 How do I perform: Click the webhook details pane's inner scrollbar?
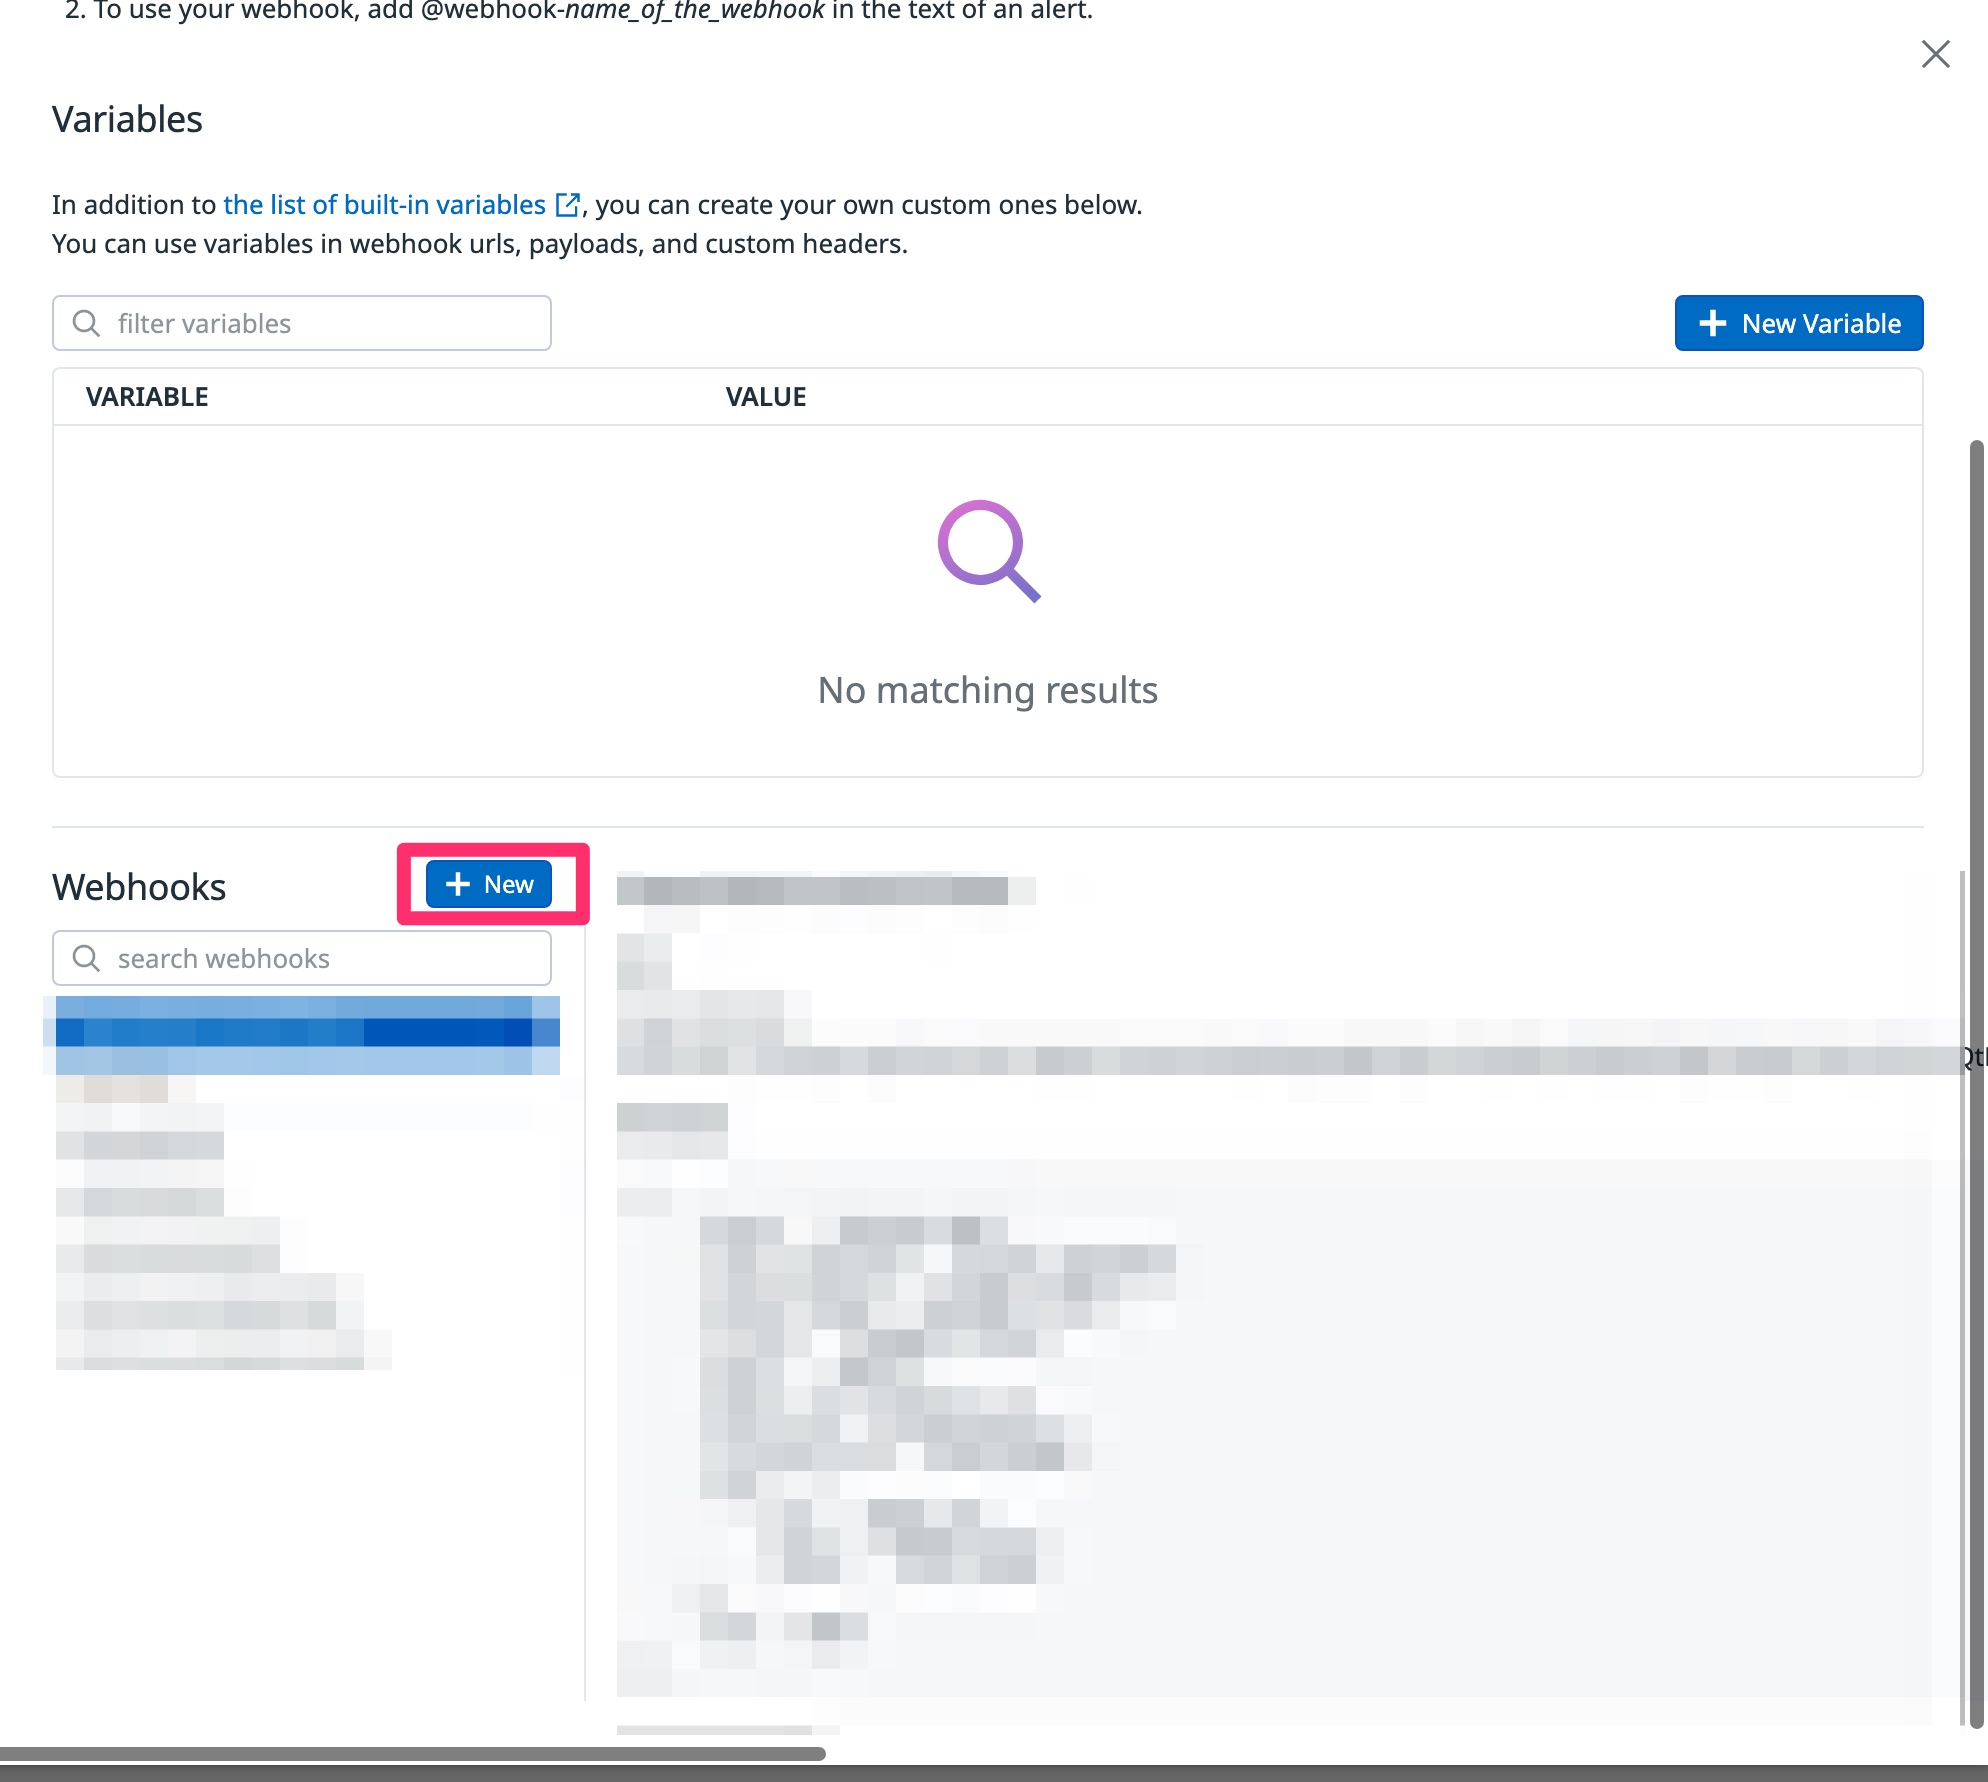click(1962, 1300)
